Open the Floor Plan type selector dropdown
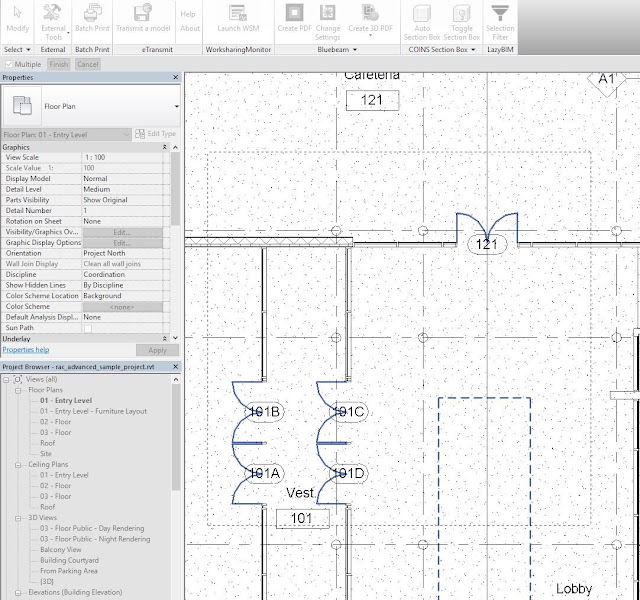Viewport: 640px width, 600px height. click(91, 106)
